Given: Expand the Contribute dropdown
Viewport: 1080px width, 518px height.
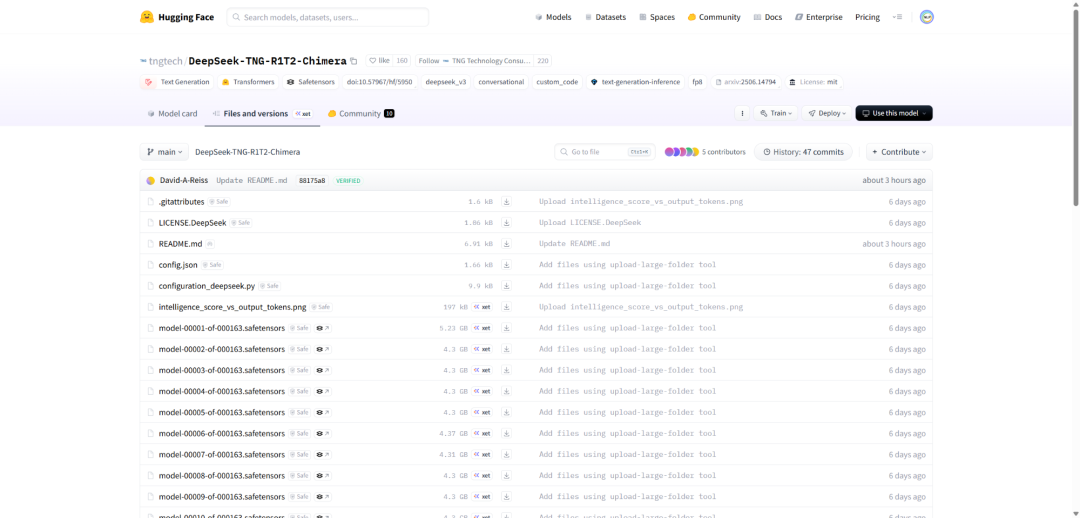Looking at the screenshot, I should click(x=900, y=152).
